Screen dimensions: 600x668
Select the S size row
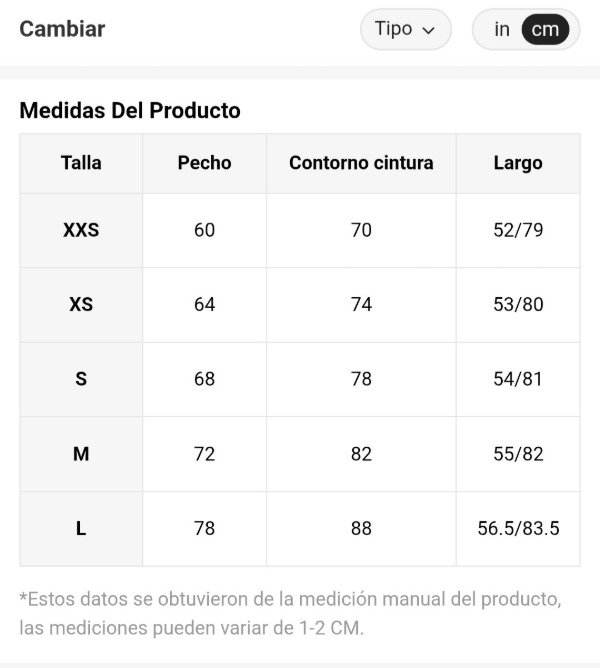[81, 379]
